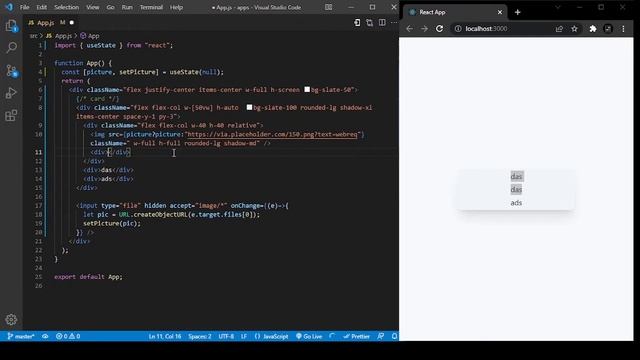
Task: Close the React App tab
Action: [500, 12]
